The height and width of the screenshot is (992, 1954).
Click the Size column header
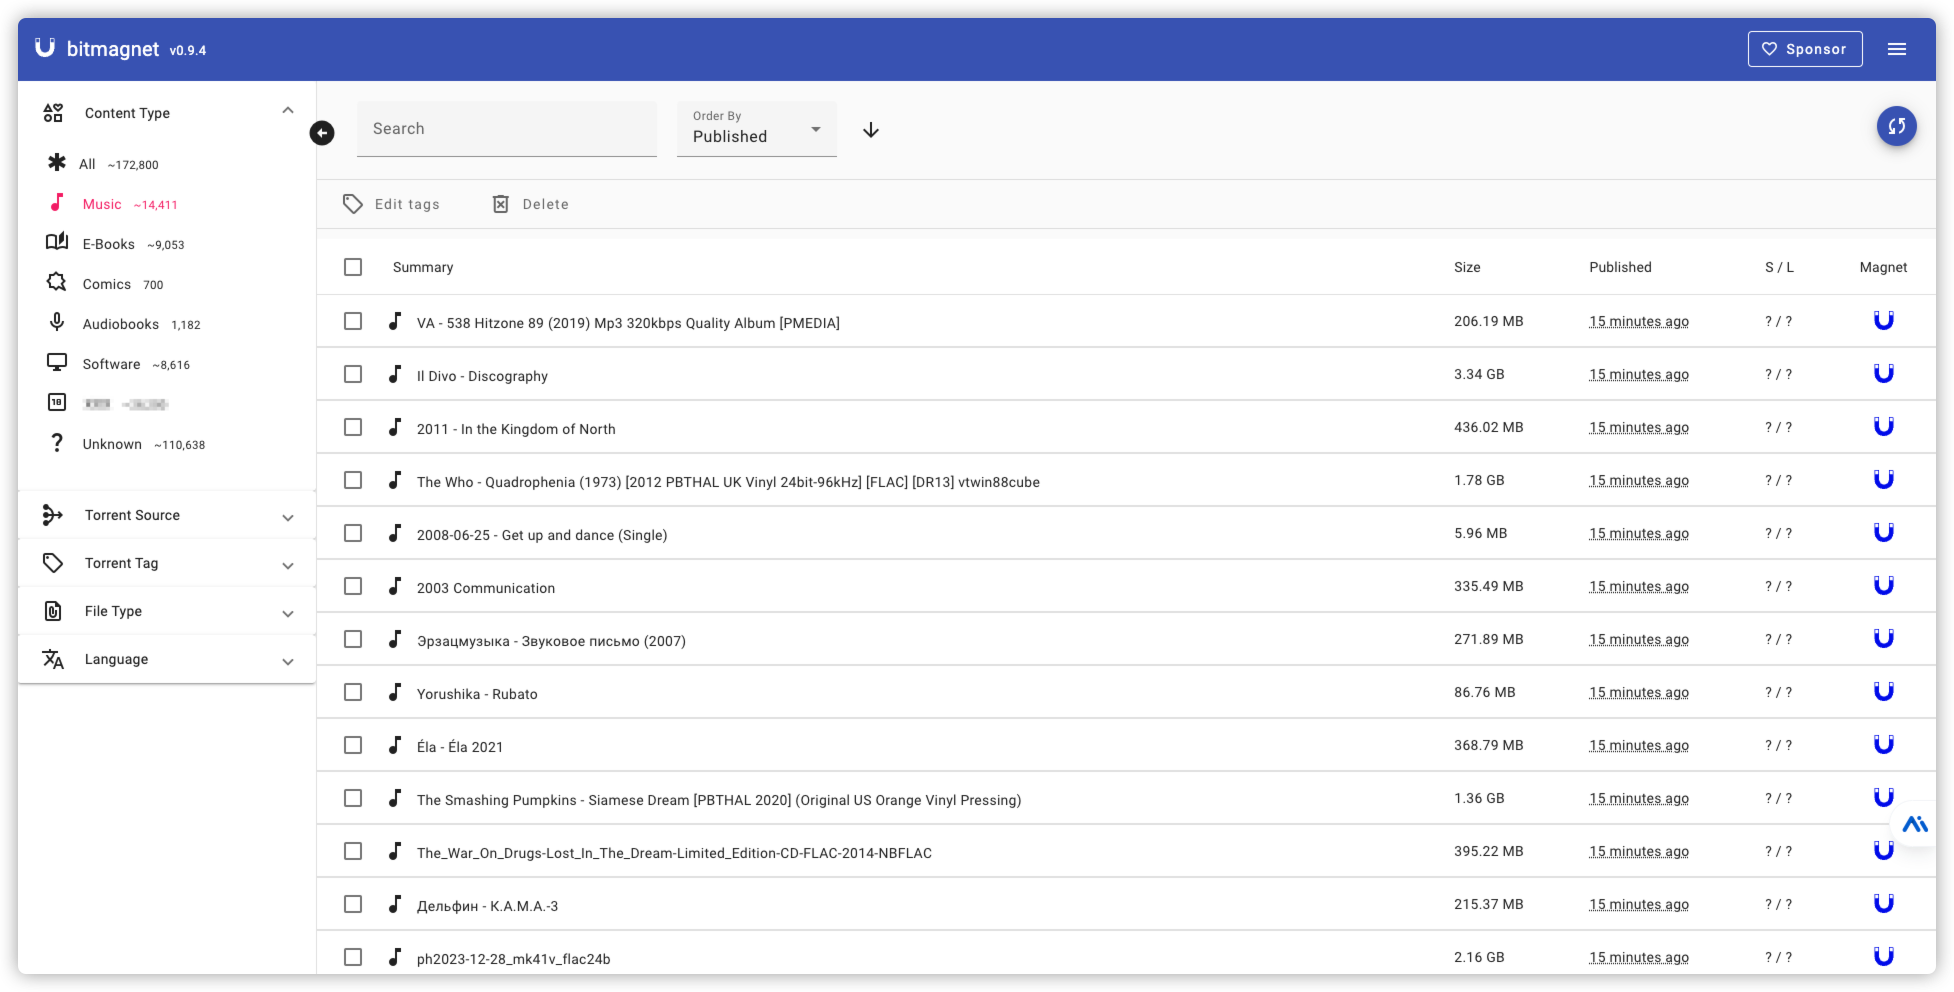[1467, 267]
